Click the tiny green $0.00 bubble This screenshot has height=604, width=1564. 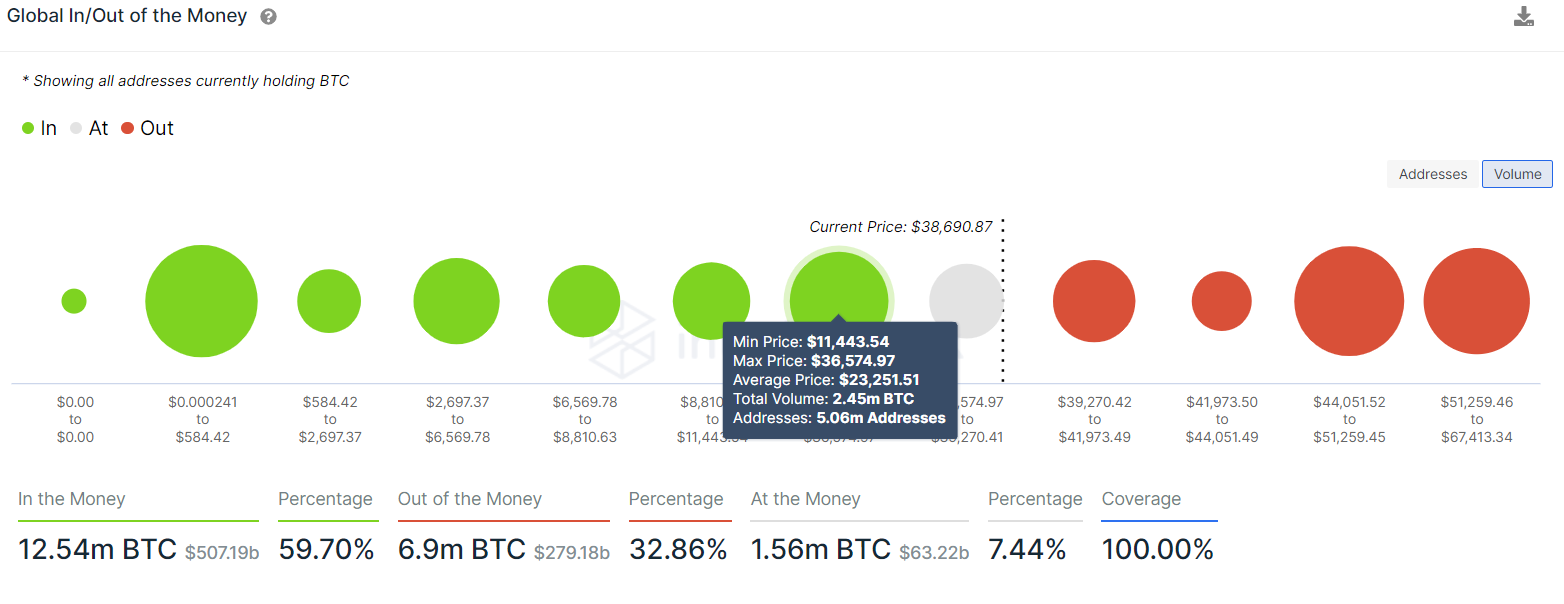(74, 301)
